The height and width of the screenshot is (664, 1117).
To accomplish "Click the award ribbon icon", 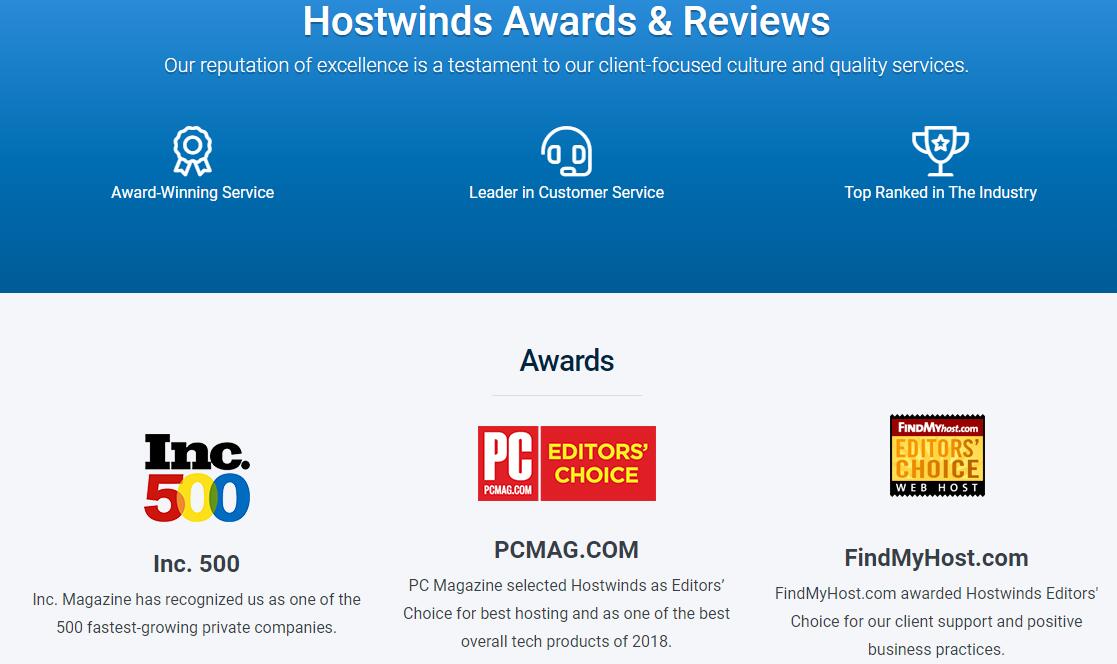I will tap(192, 151).
